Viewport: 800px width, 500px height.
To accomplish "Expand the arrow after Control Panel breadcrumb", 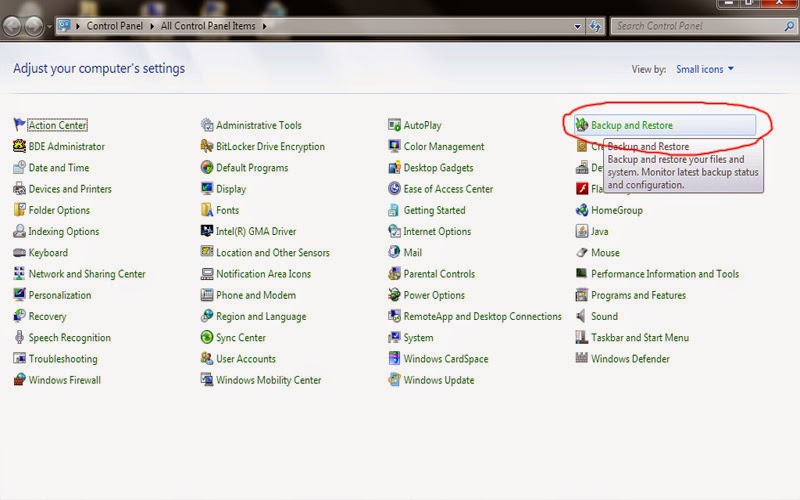I will [x=152, y=26].
